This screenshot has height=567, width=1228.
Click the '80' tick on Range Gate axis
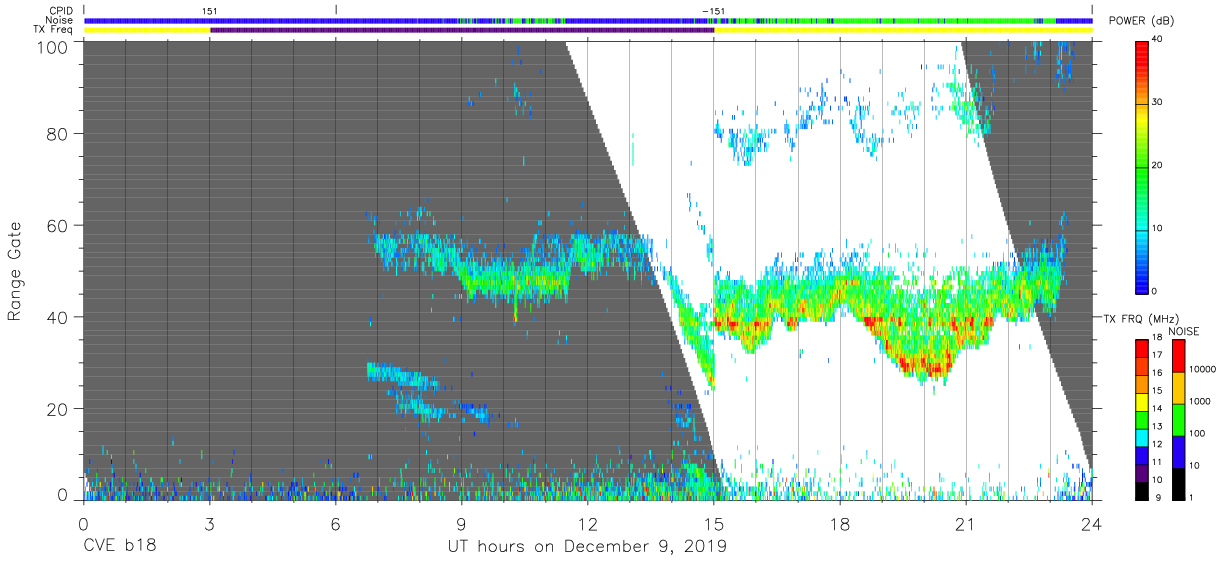(x=55, y=134)
